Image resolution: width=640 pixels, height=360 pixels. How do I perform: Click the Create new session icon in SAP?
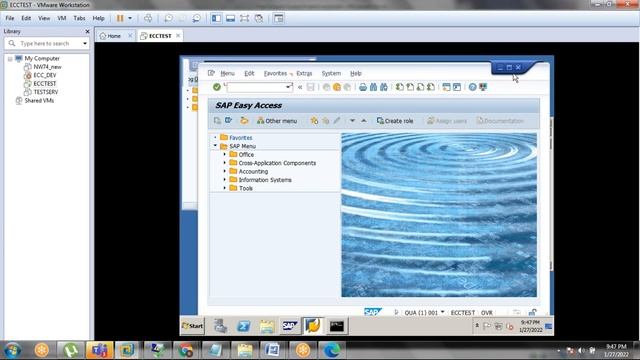pos(446,87)
